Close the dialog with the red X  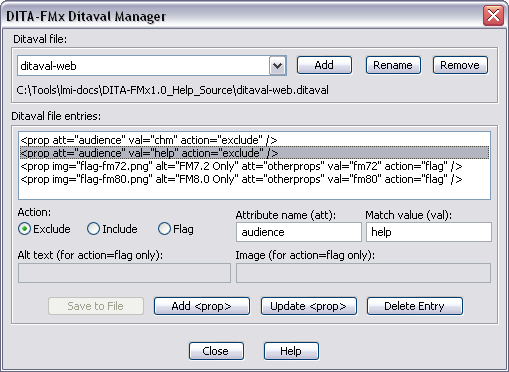click(493, 15)
